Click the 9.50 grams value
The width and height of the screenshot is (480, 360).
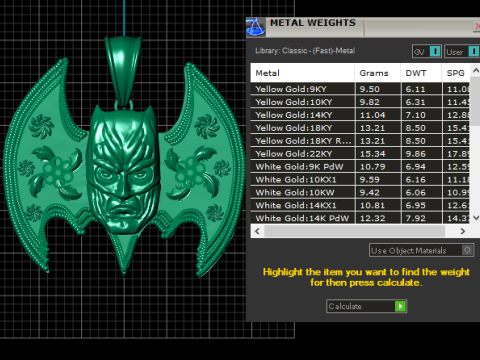click(370, 89)
